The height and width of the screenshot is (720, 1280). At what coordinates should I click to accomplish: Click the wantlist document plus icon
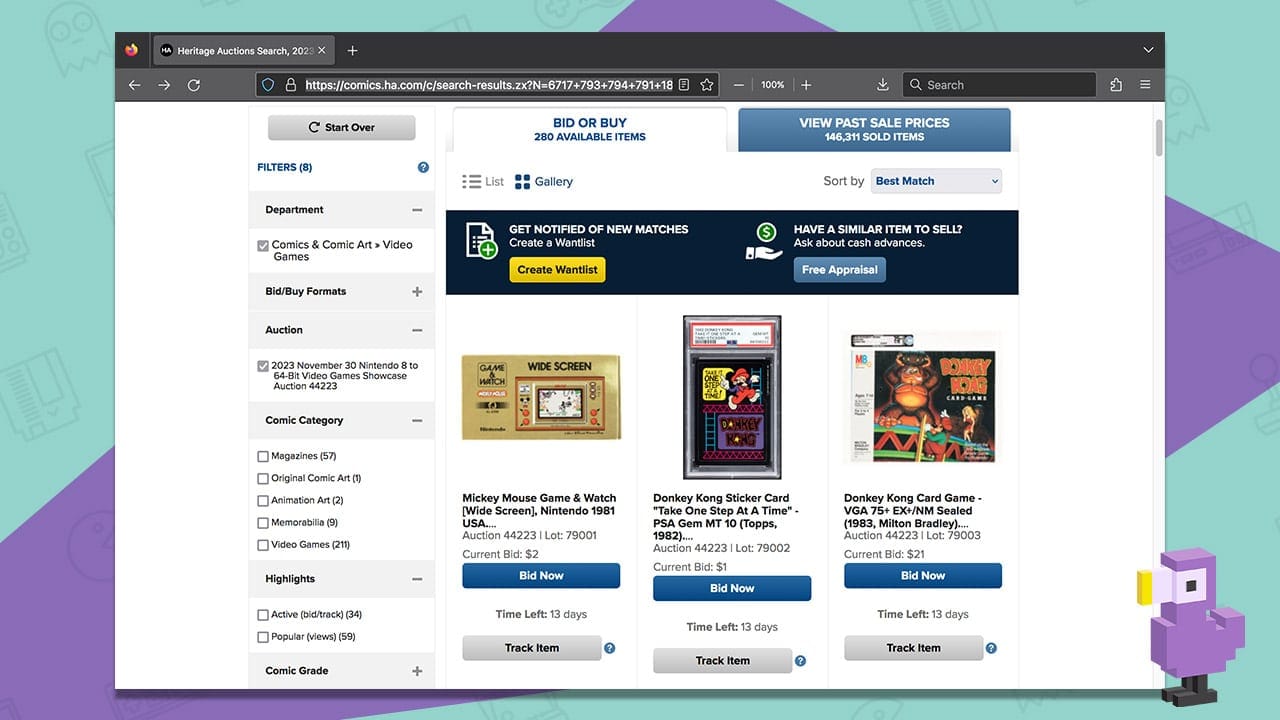coord(481,241)
